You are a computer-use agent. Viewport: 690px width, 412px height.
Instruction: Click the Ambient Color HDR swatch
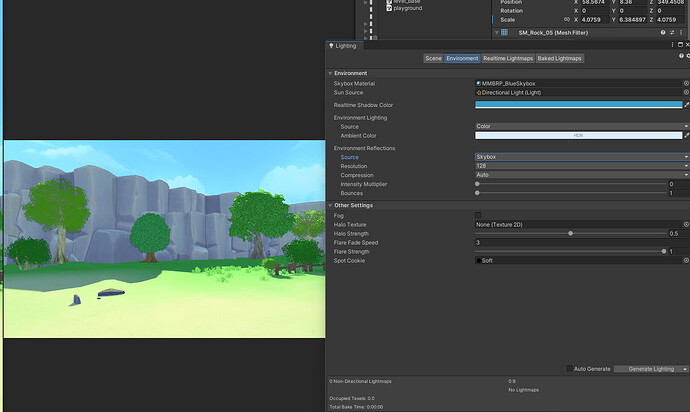tap(578, 136)
